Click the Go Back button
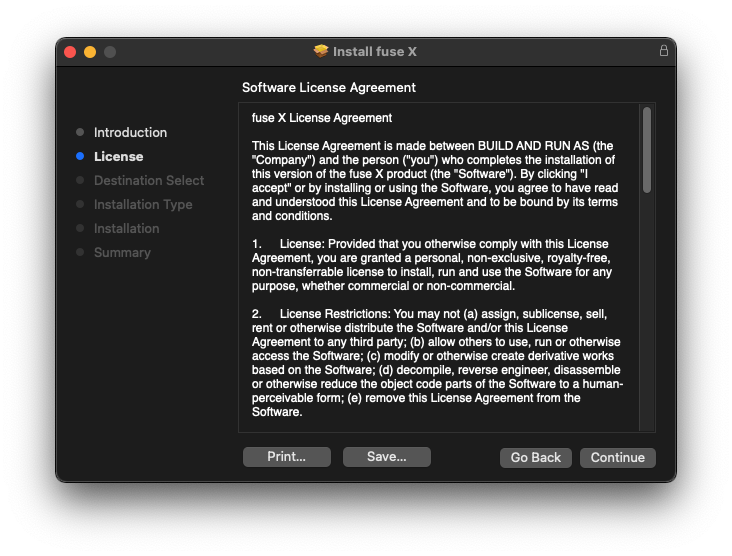This screenshot has width=732, height=556. point(535,457)
